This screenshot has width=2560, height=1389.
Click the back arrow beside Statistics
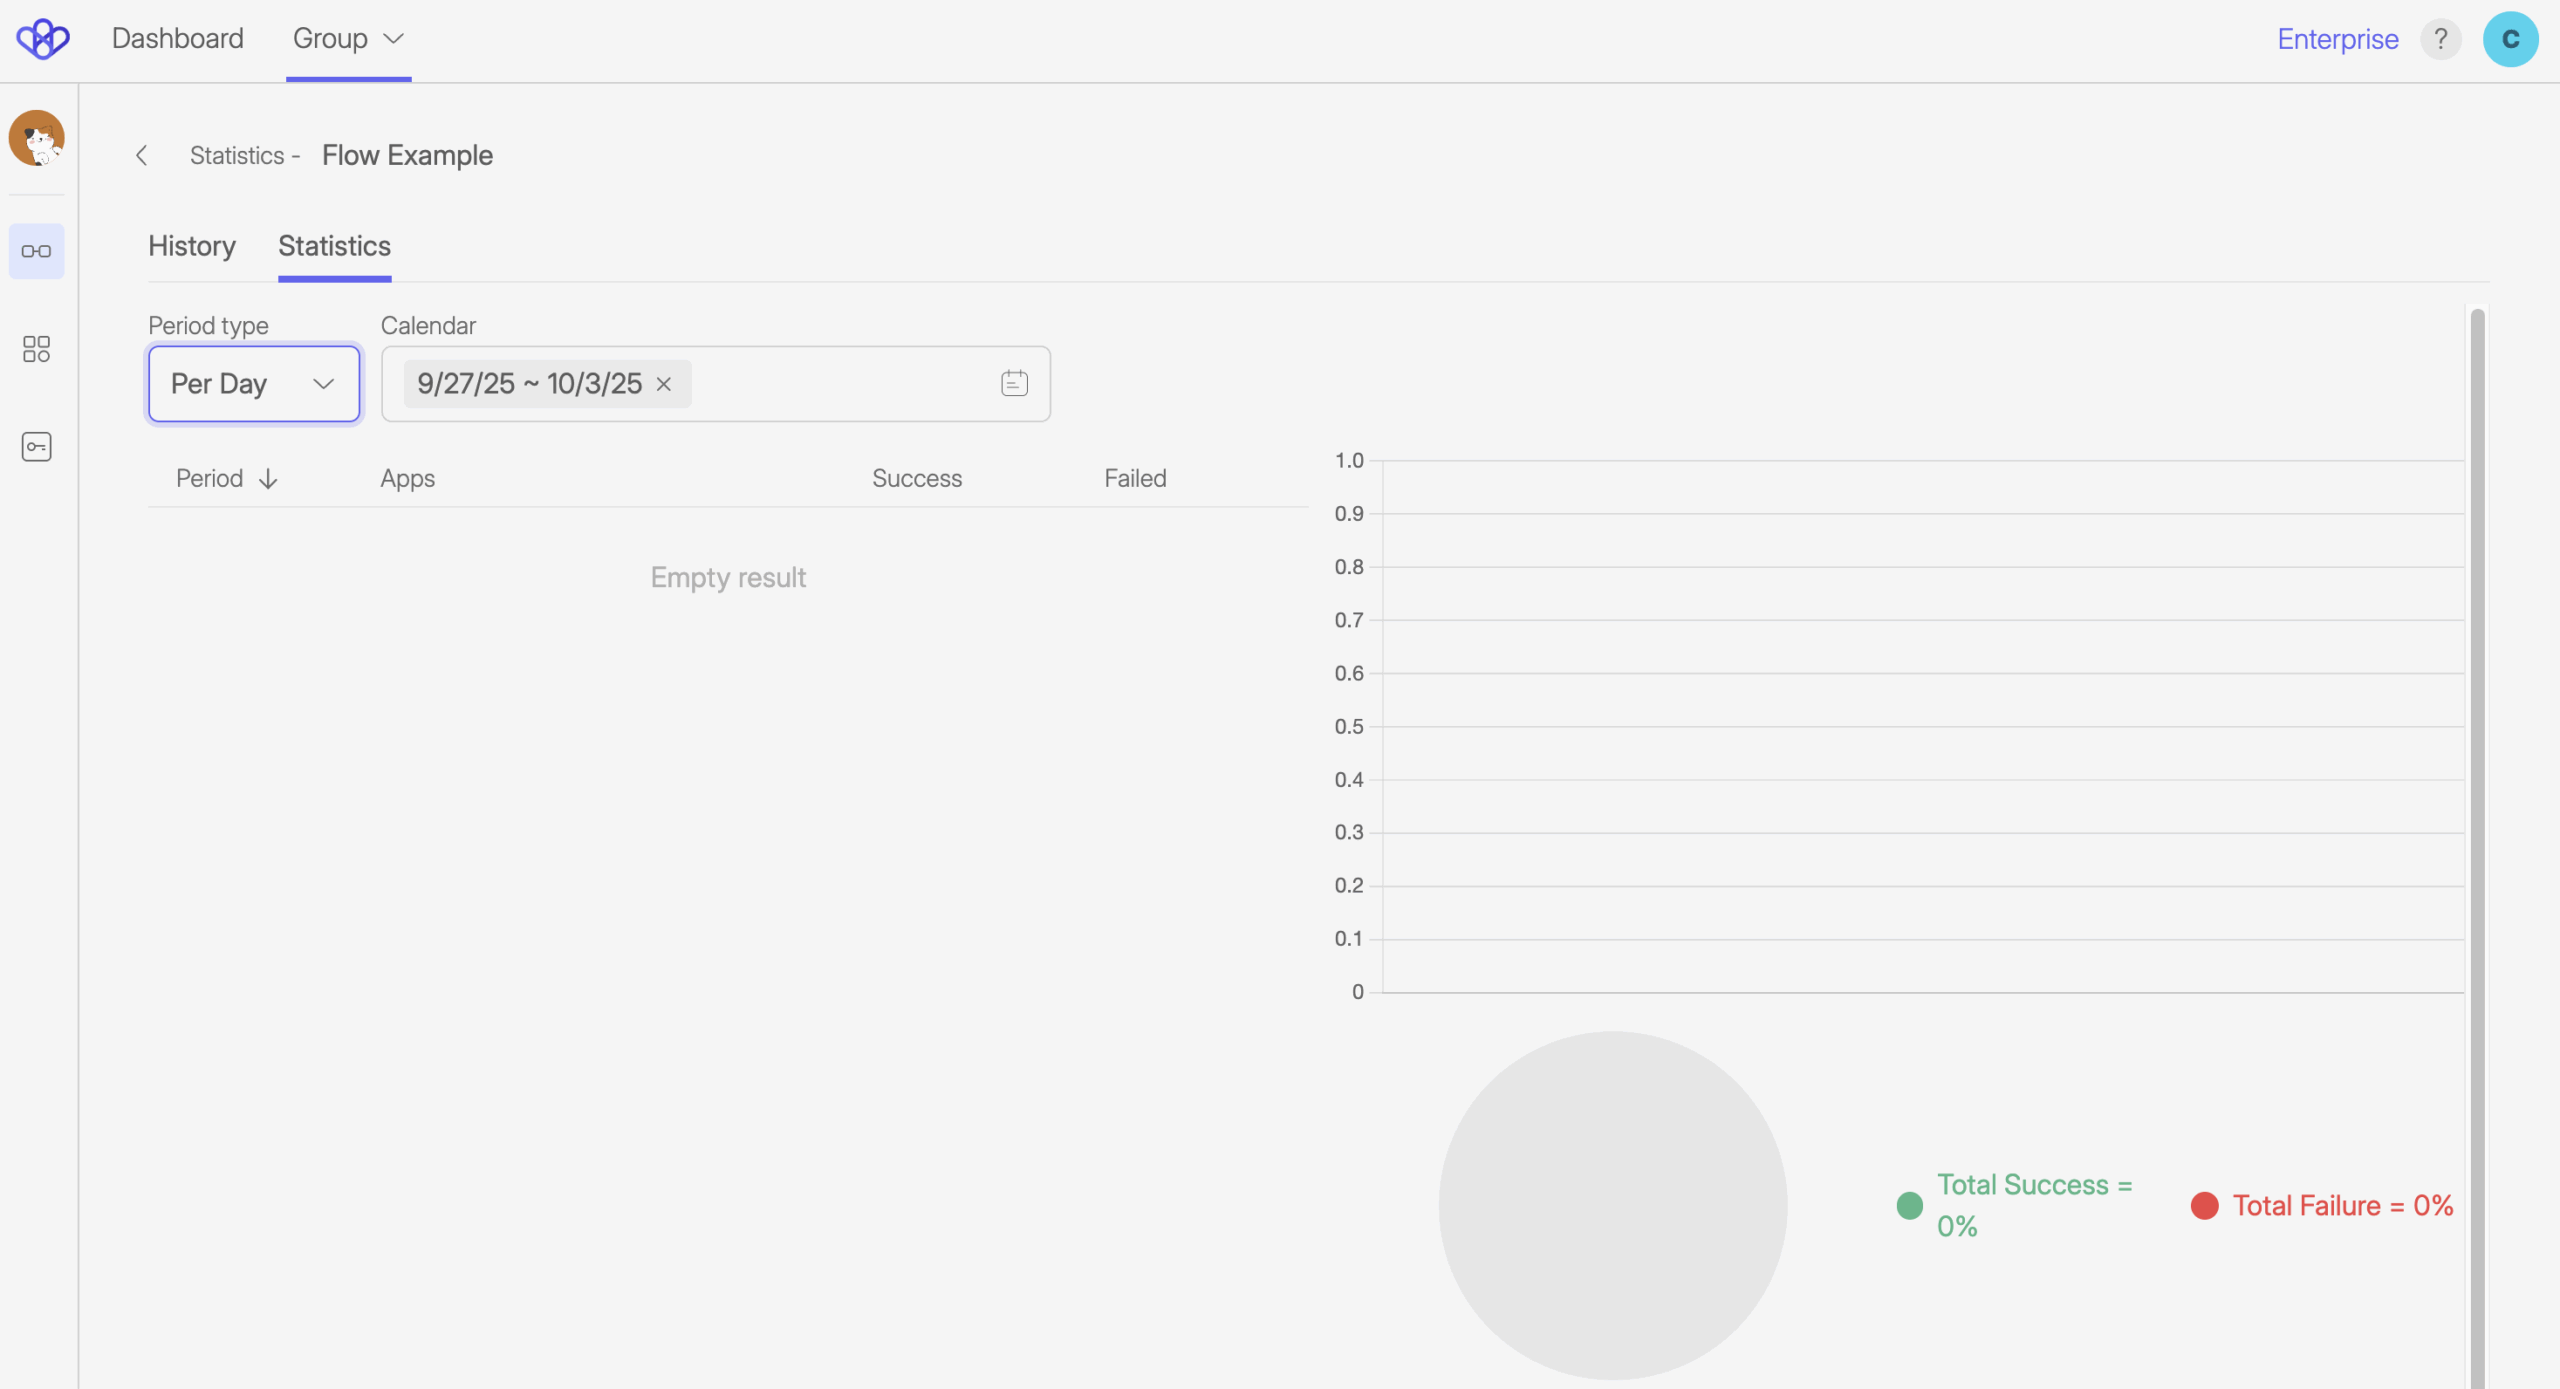142,155
